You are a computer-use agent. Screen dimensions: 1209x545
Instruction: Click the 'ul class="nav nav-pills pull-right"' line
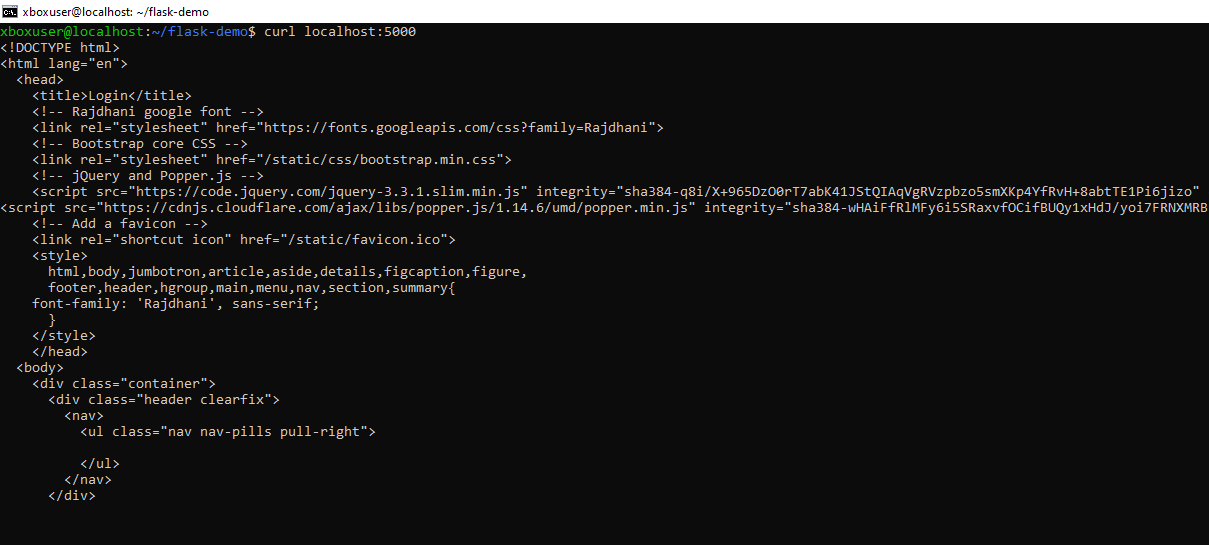(x=227, y=432)
